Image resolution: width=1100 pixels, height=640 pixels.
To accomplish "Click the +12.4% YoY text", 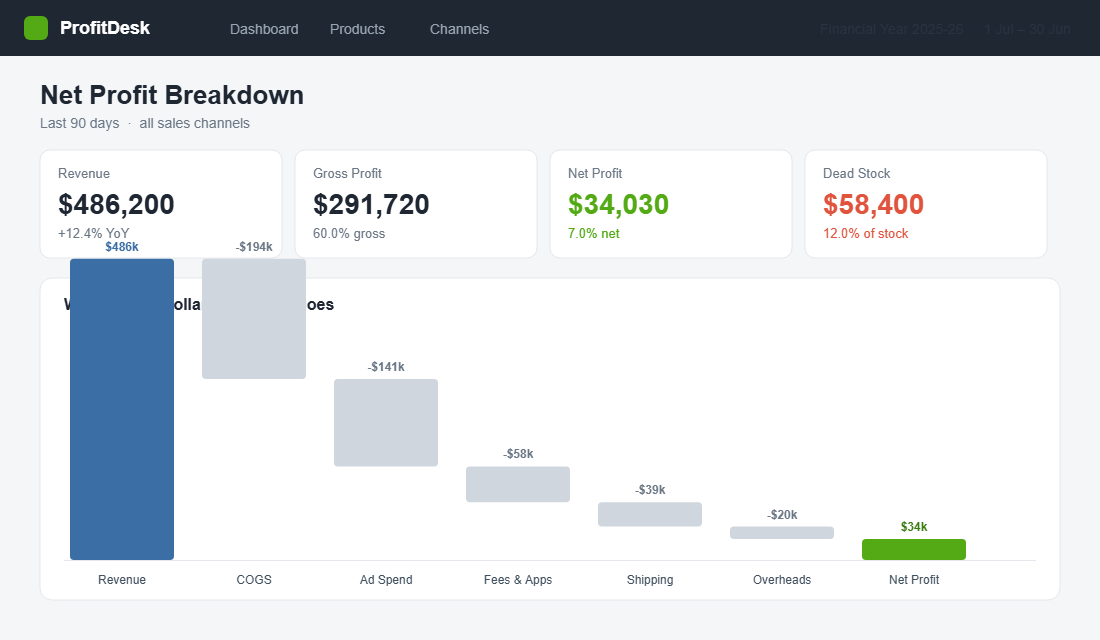I will pyautogui.click(x=93, y=233).
